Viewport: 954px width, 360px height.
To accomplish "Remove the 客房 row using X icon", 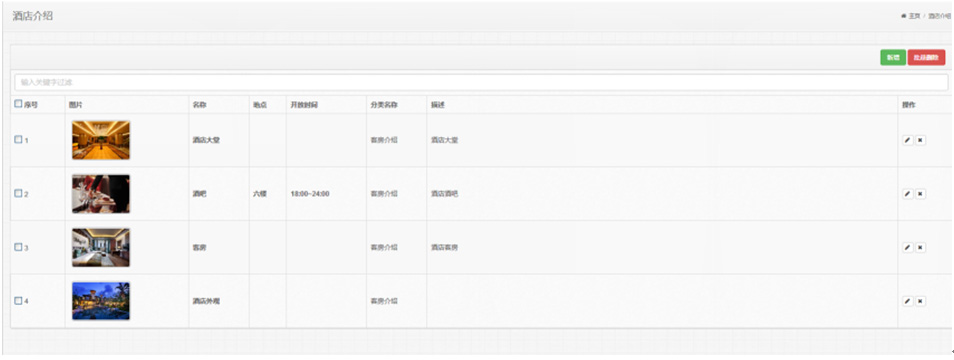I will coord(921,247).
